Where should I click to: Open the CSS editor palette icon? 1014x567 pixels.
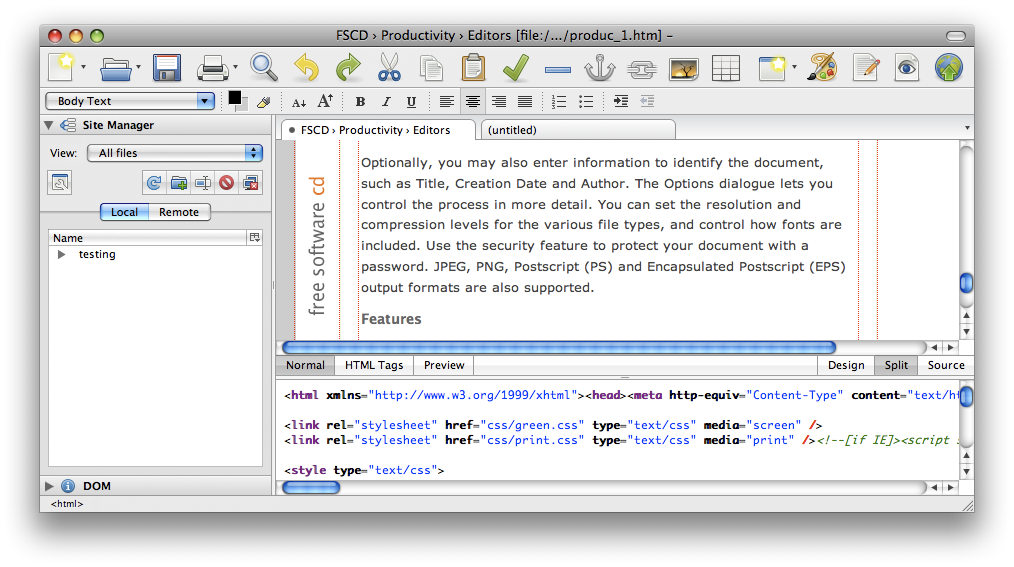tap(823, 67)
